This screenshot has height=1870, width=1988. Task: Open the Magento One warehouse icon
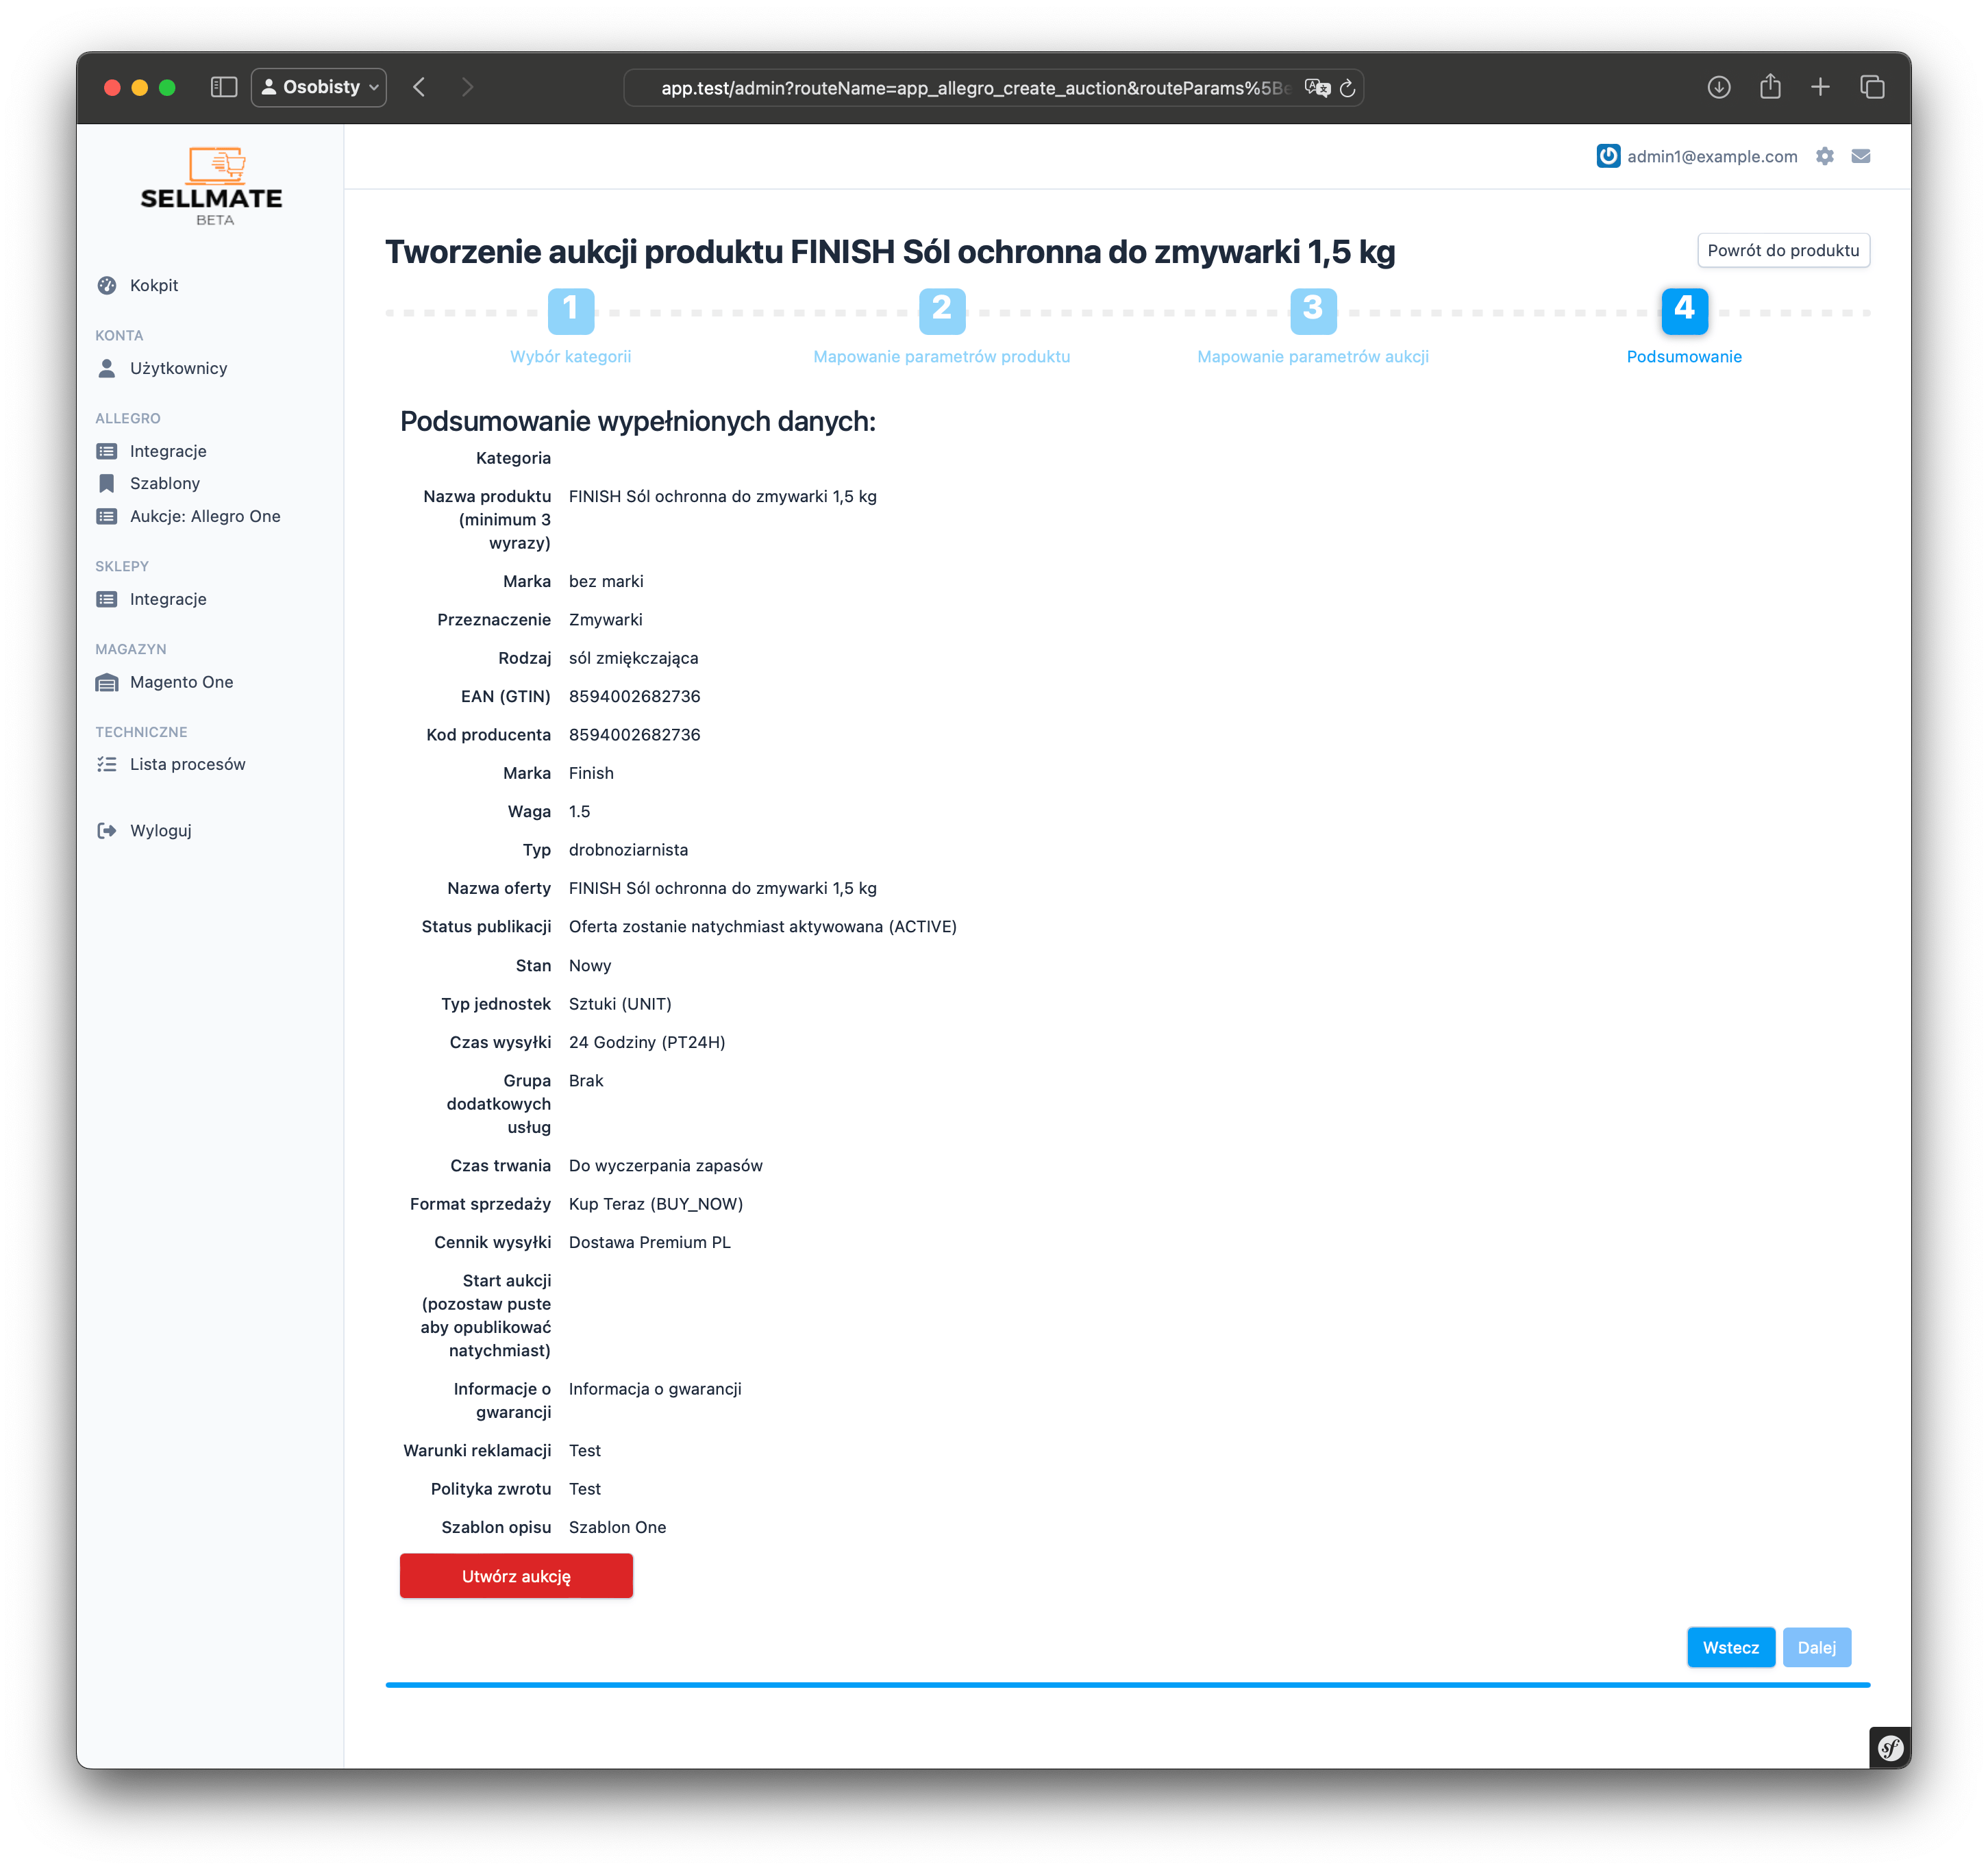(x=107, y=682)
